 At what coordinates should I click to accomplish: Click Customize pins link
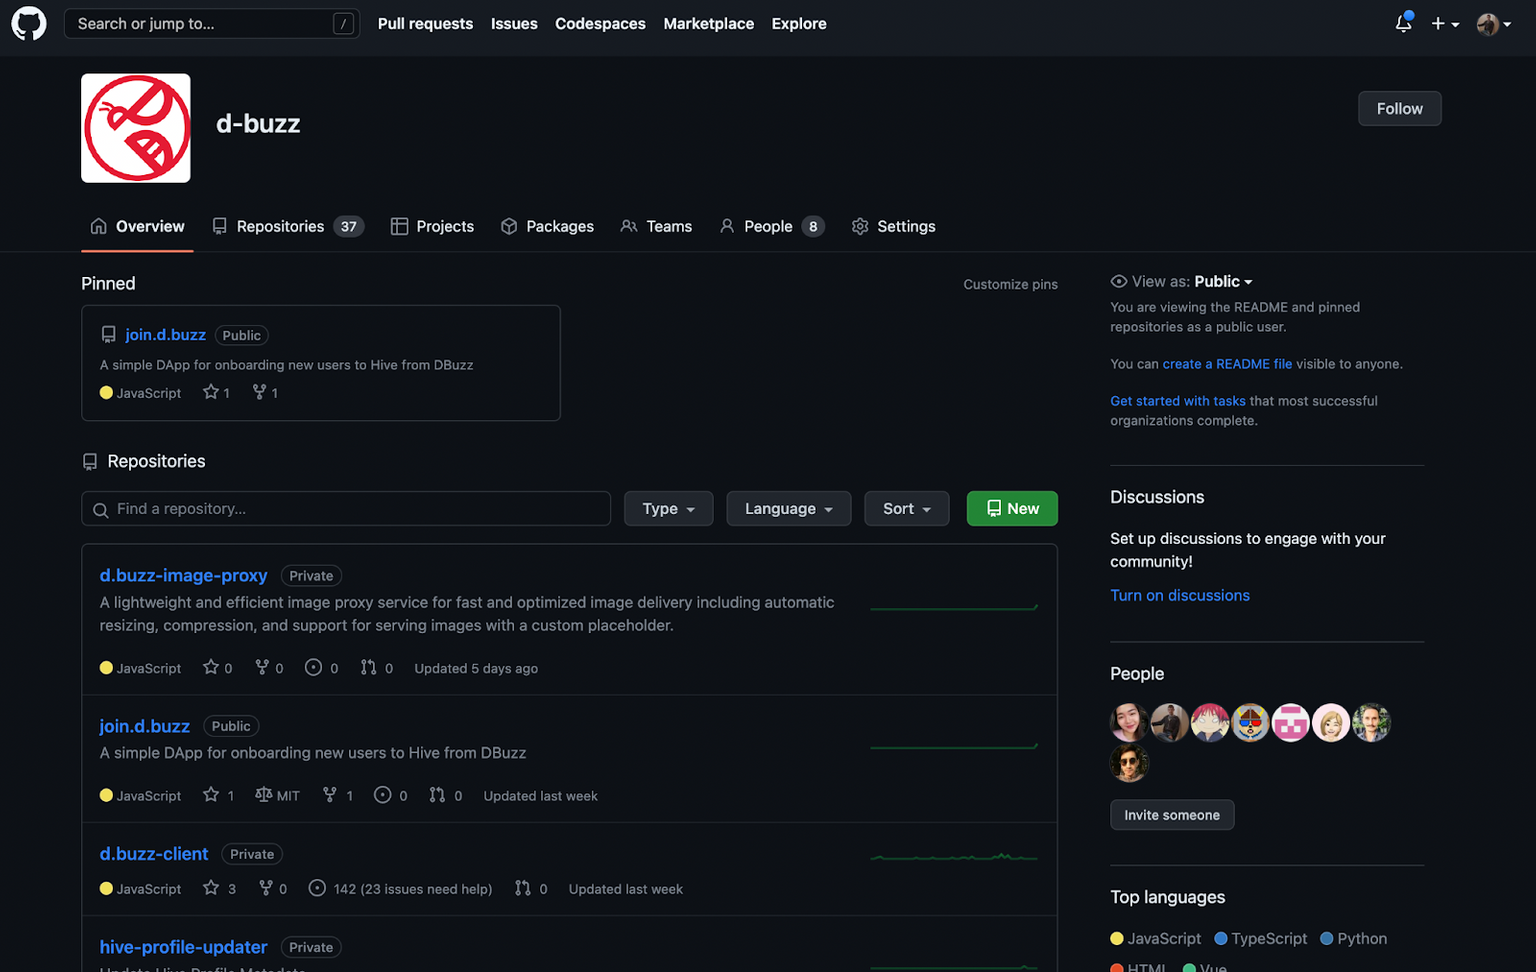click(x=1010, y=285)
